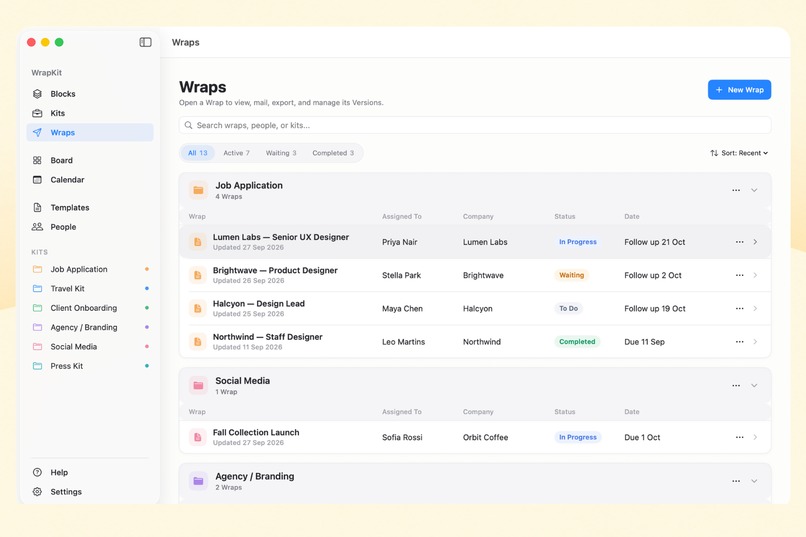Open Halcyon — Design Lead
Screen dimensions: 806x537
point(259,304)
